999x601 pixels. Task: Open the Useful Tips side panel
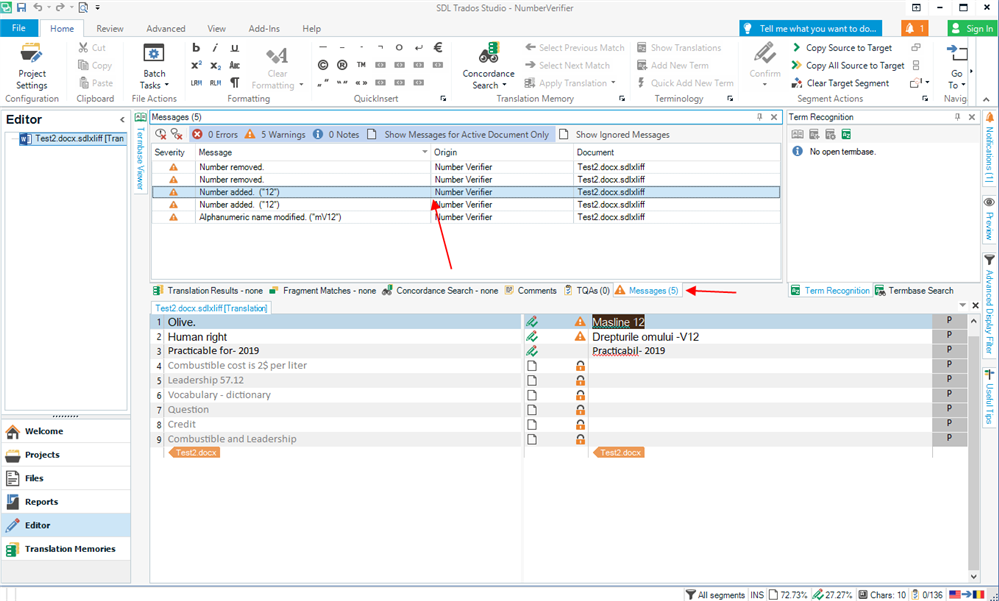pyautogui.click(x=989, y=396)
